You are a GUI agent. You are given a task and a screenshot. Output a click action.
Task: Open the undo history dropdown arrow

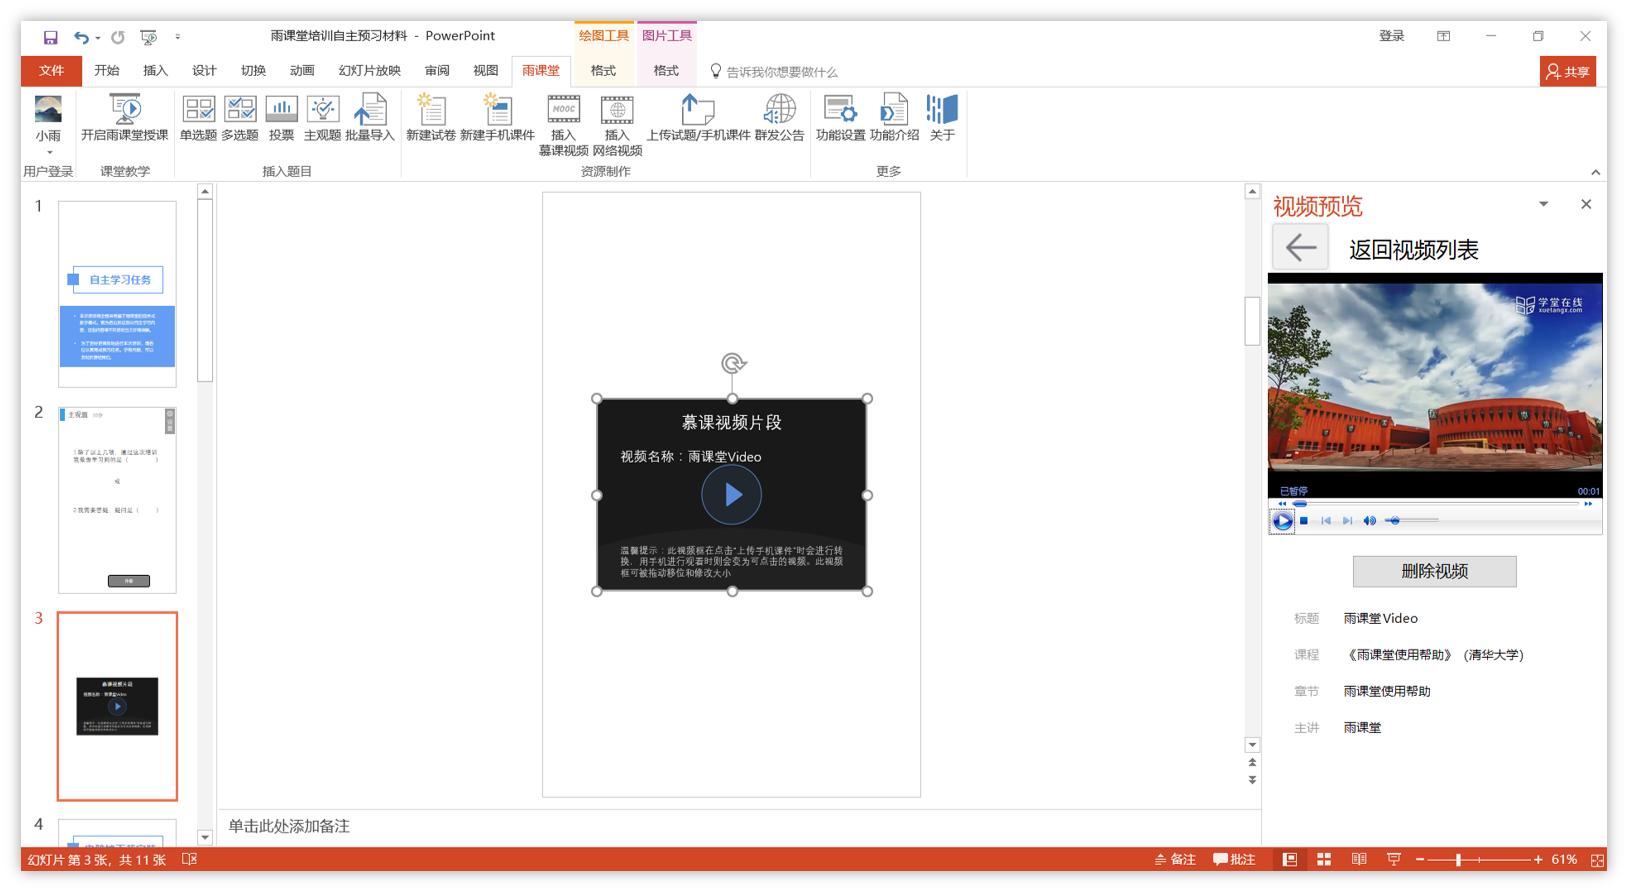click(x=98, y=38)
